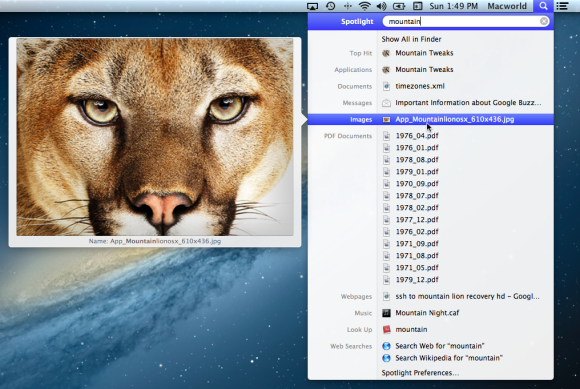This screenshot has width=580, height=389.
Task: Click the Macworld user menu
Action: pos(507,6)
